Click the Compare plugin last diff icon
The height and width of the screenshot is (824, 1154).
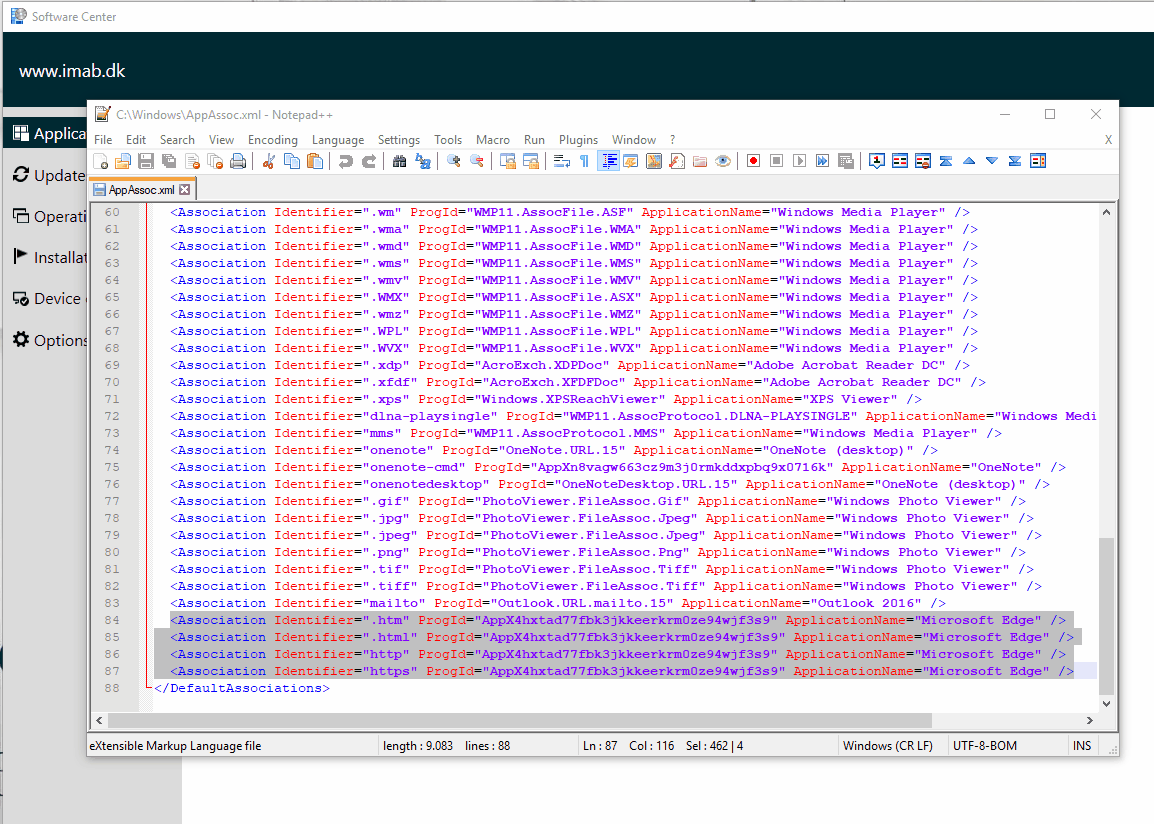click(1015, 161)
